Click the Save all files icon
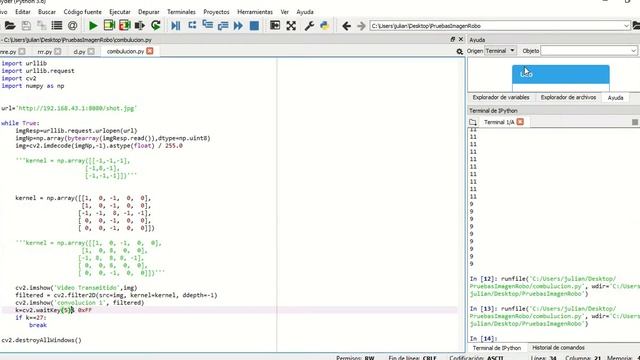This screenshot has height=360, width=640. click(41, 26)
